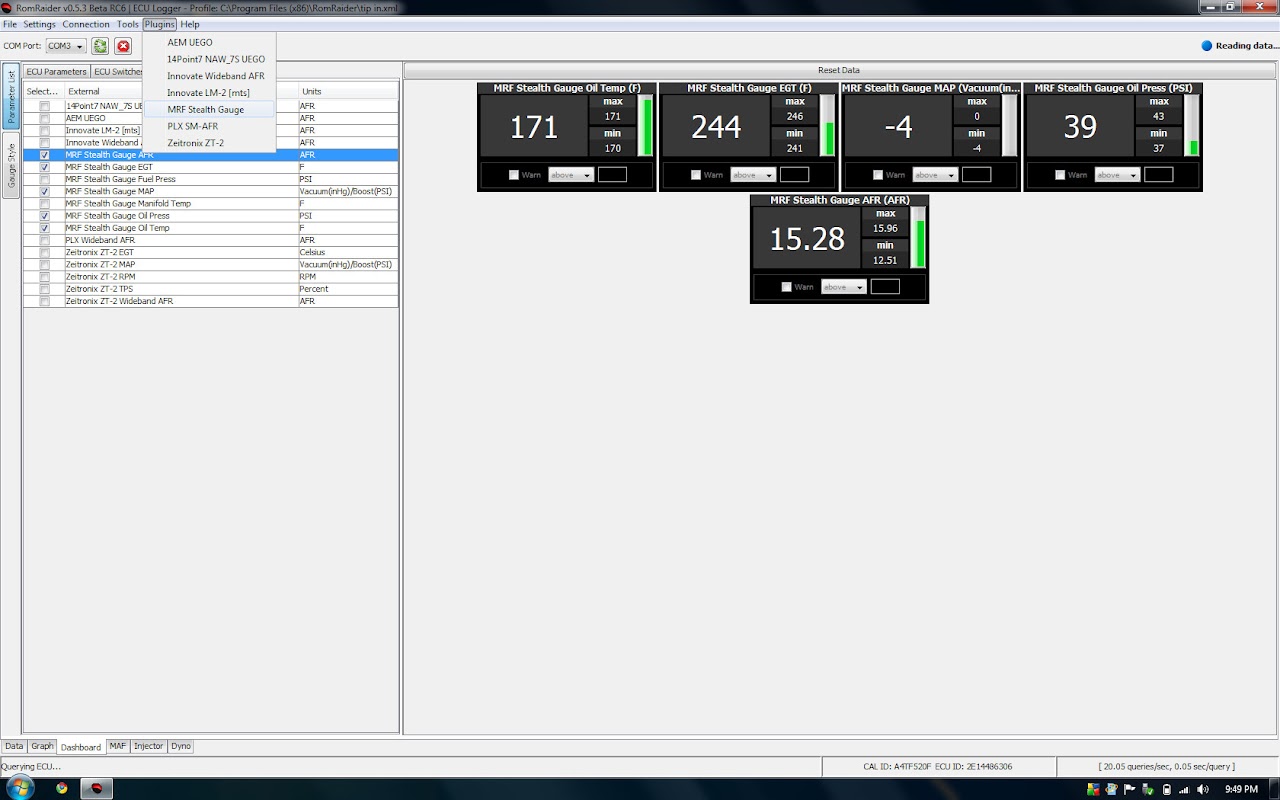
Task: Uncheck MRF Stealth Gauge Oil Temp checkbox
Action: (x=44, y=228)
